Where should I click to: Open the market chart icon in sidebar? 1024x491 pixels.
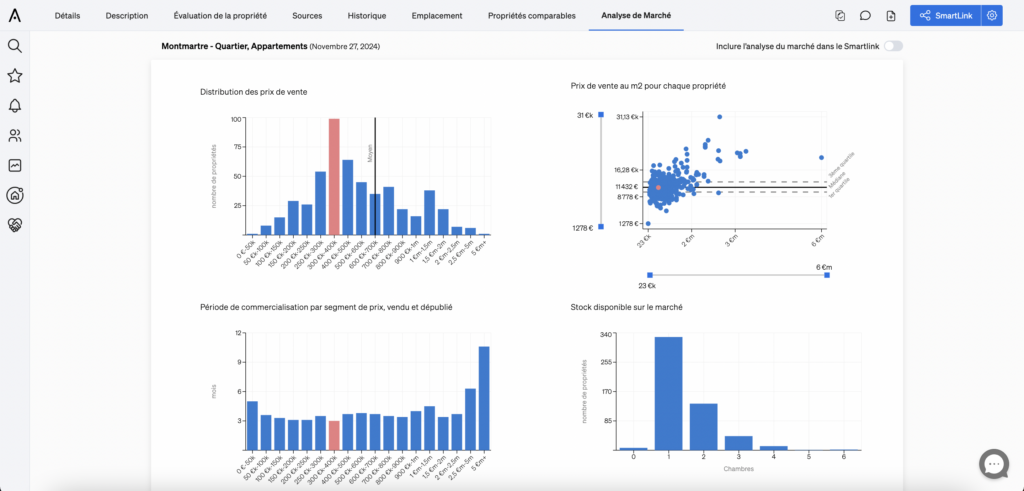tap(14, 165)
